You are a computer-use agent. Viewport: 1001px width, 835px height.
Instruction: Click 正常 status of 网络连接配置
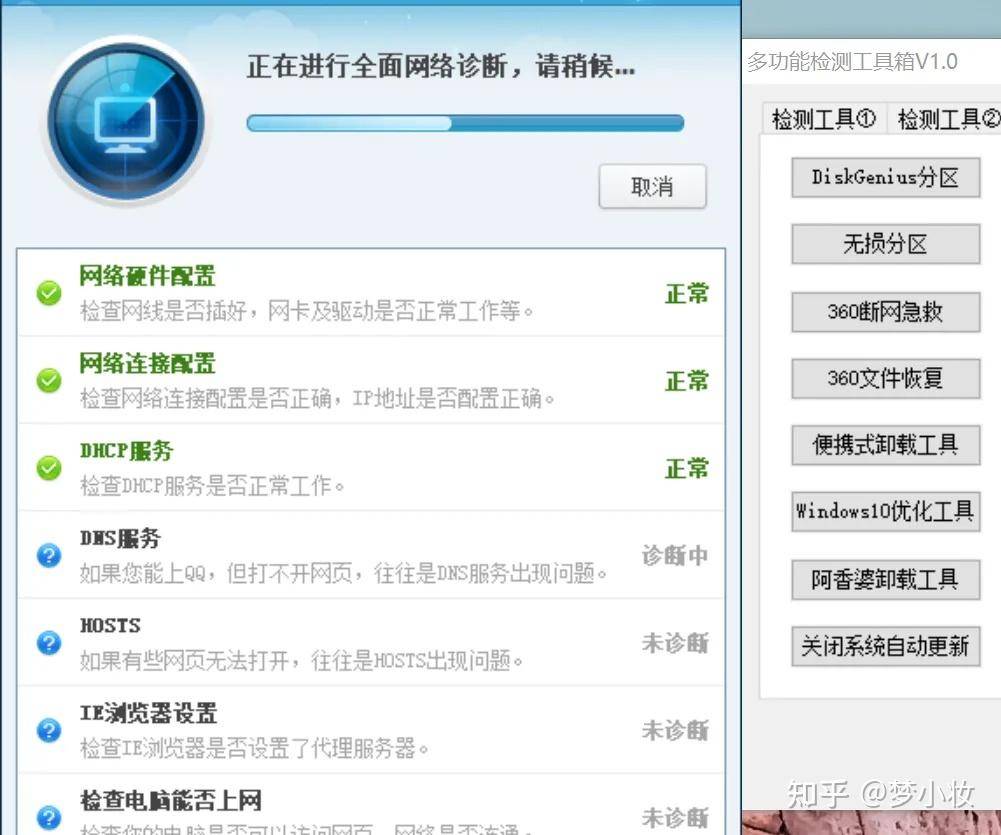point(687,381)
